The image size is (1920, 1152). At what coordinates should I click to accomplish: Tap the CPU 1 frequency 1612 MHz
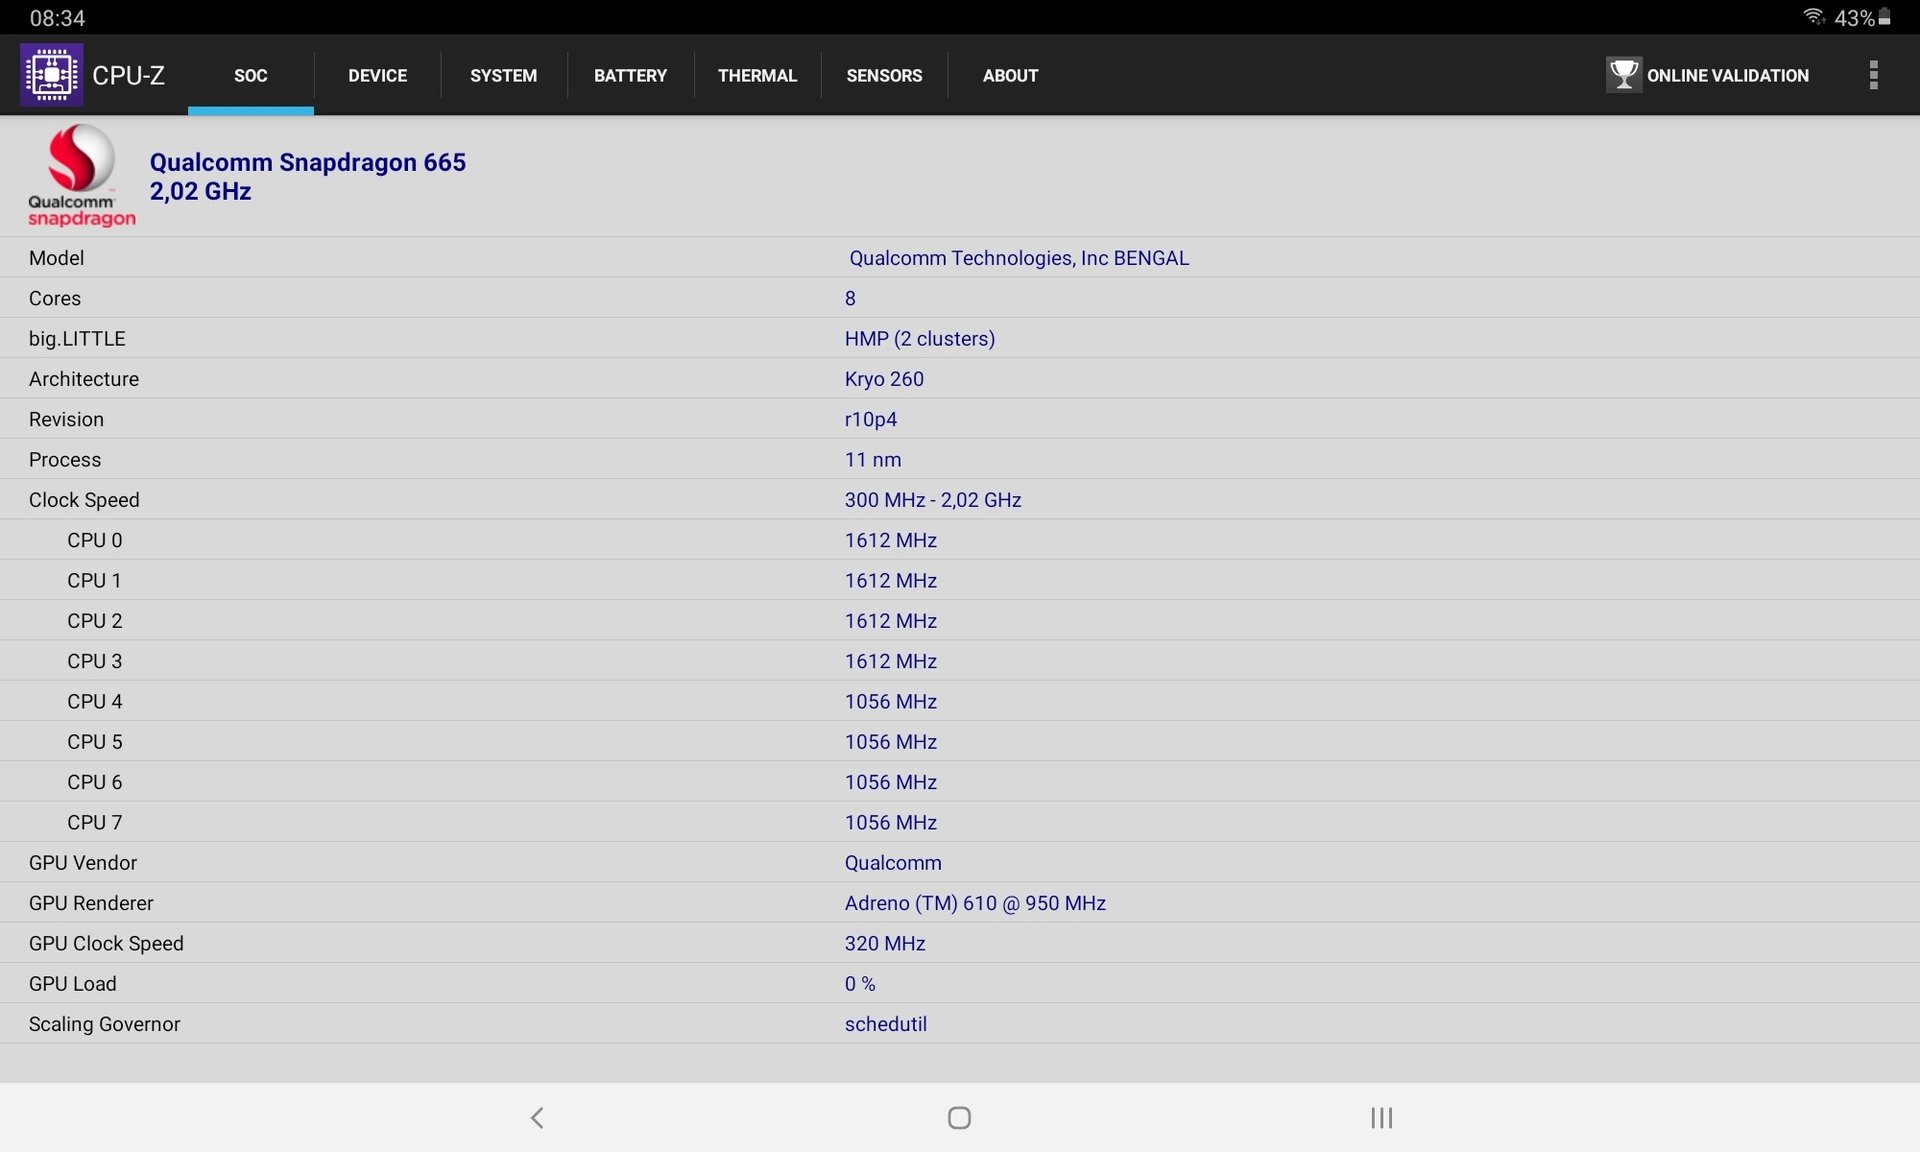click(891, 581)
